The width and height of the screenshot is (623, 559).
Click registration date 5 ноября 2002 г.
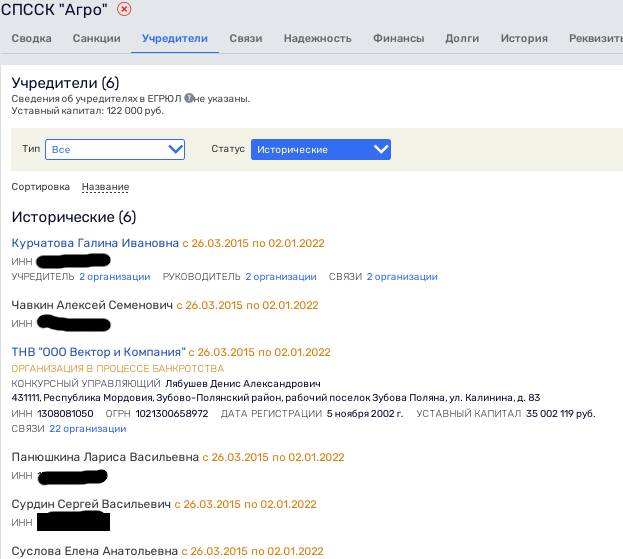365,414
